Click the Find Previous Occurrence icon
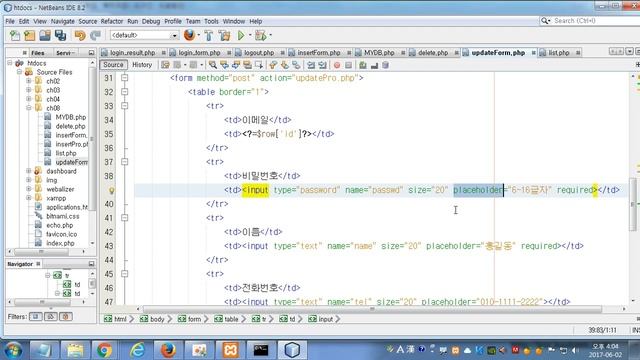This screenshot has width=640, height=360. (x=224, y=65)
